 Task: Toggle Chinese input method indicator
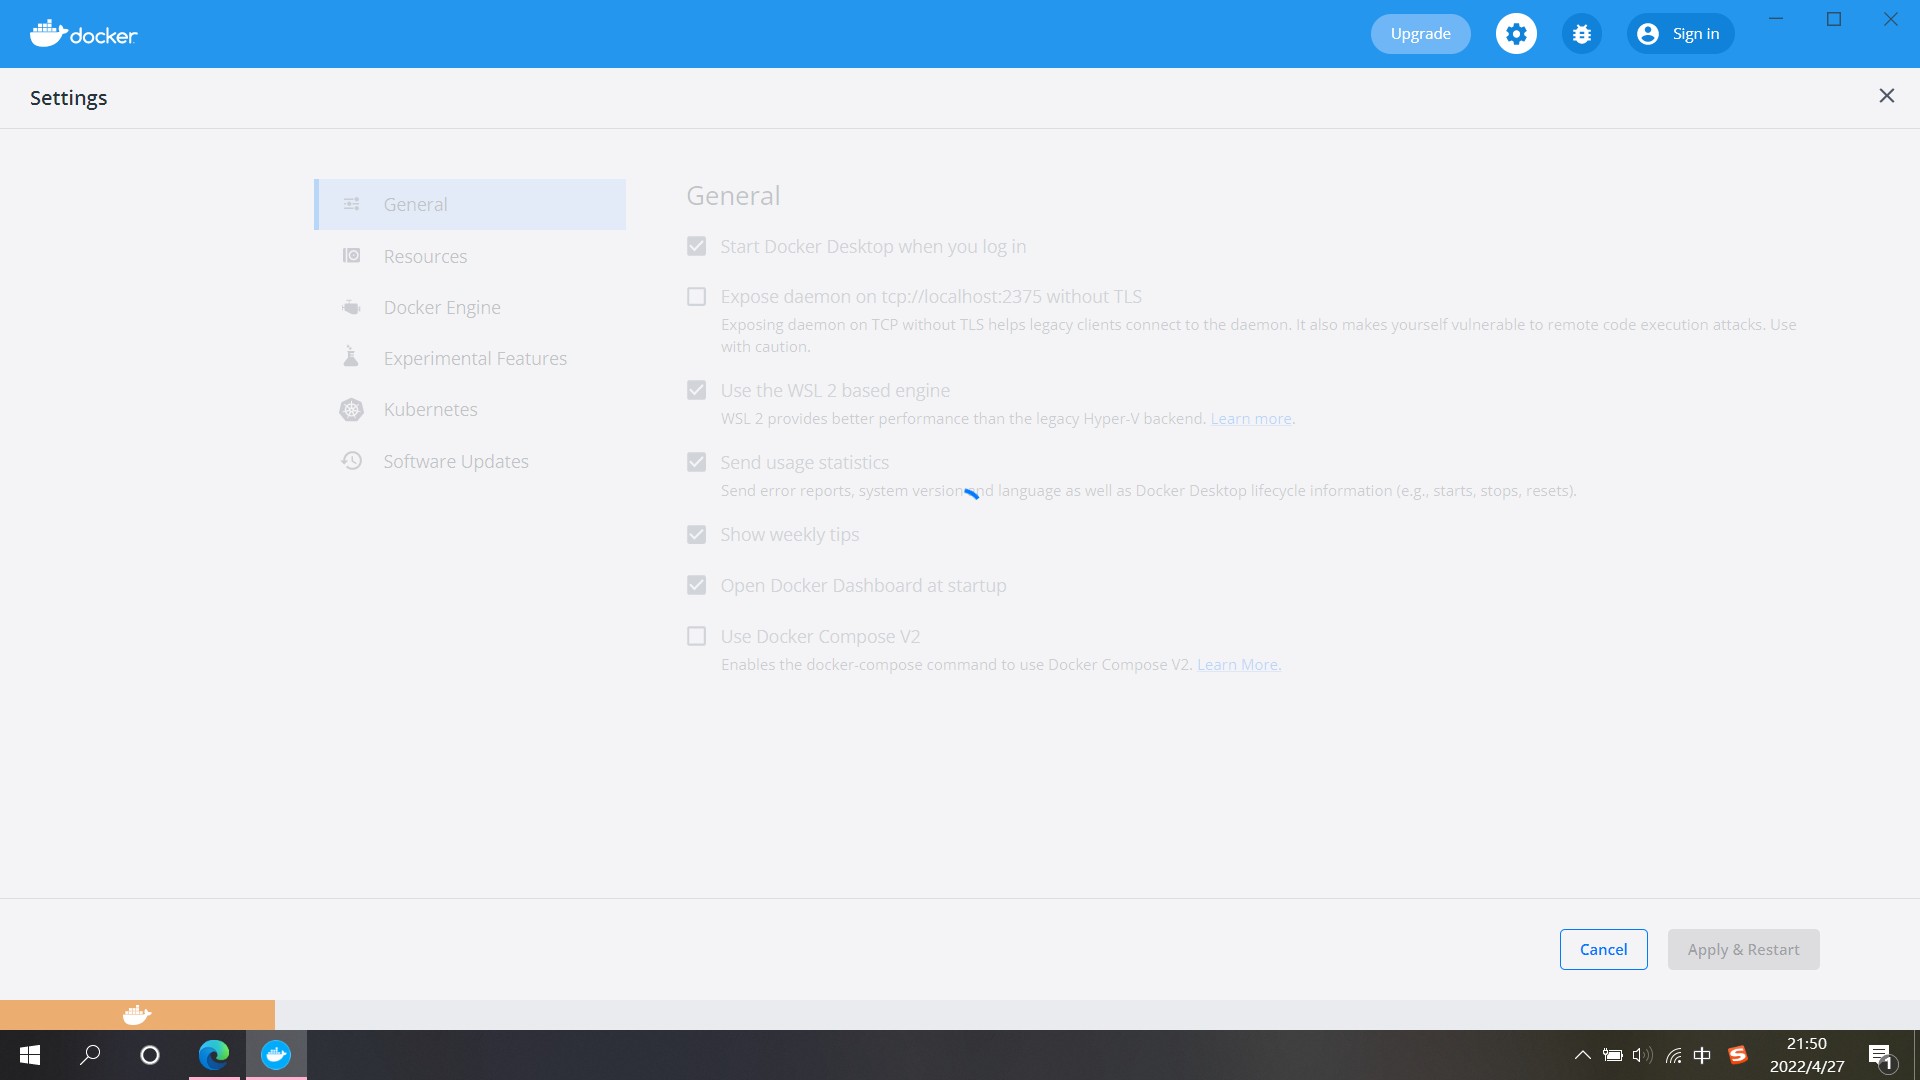click(x=1702, y=1055)
